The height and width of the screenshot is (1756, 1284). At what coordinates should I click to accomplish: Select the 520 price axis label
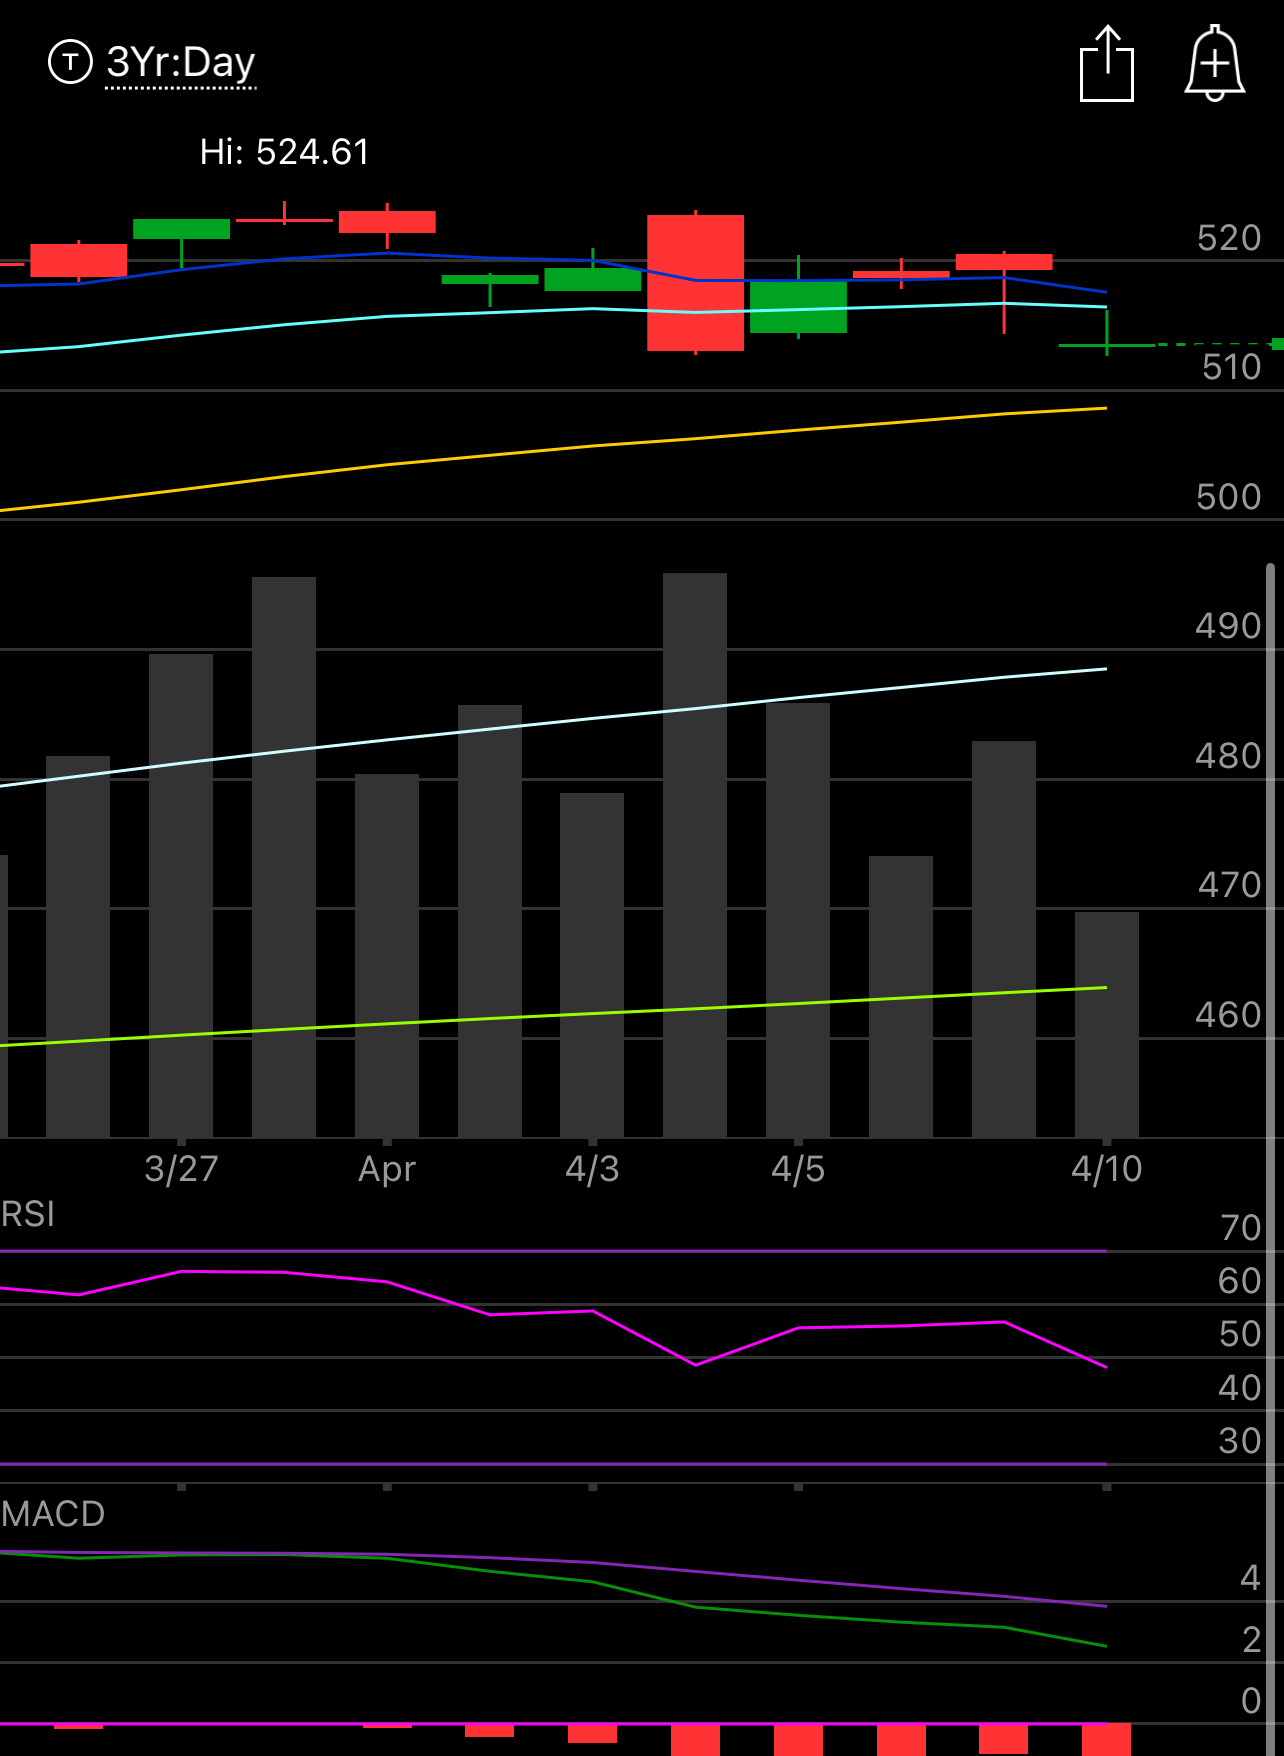click(x=1229, y=238)
